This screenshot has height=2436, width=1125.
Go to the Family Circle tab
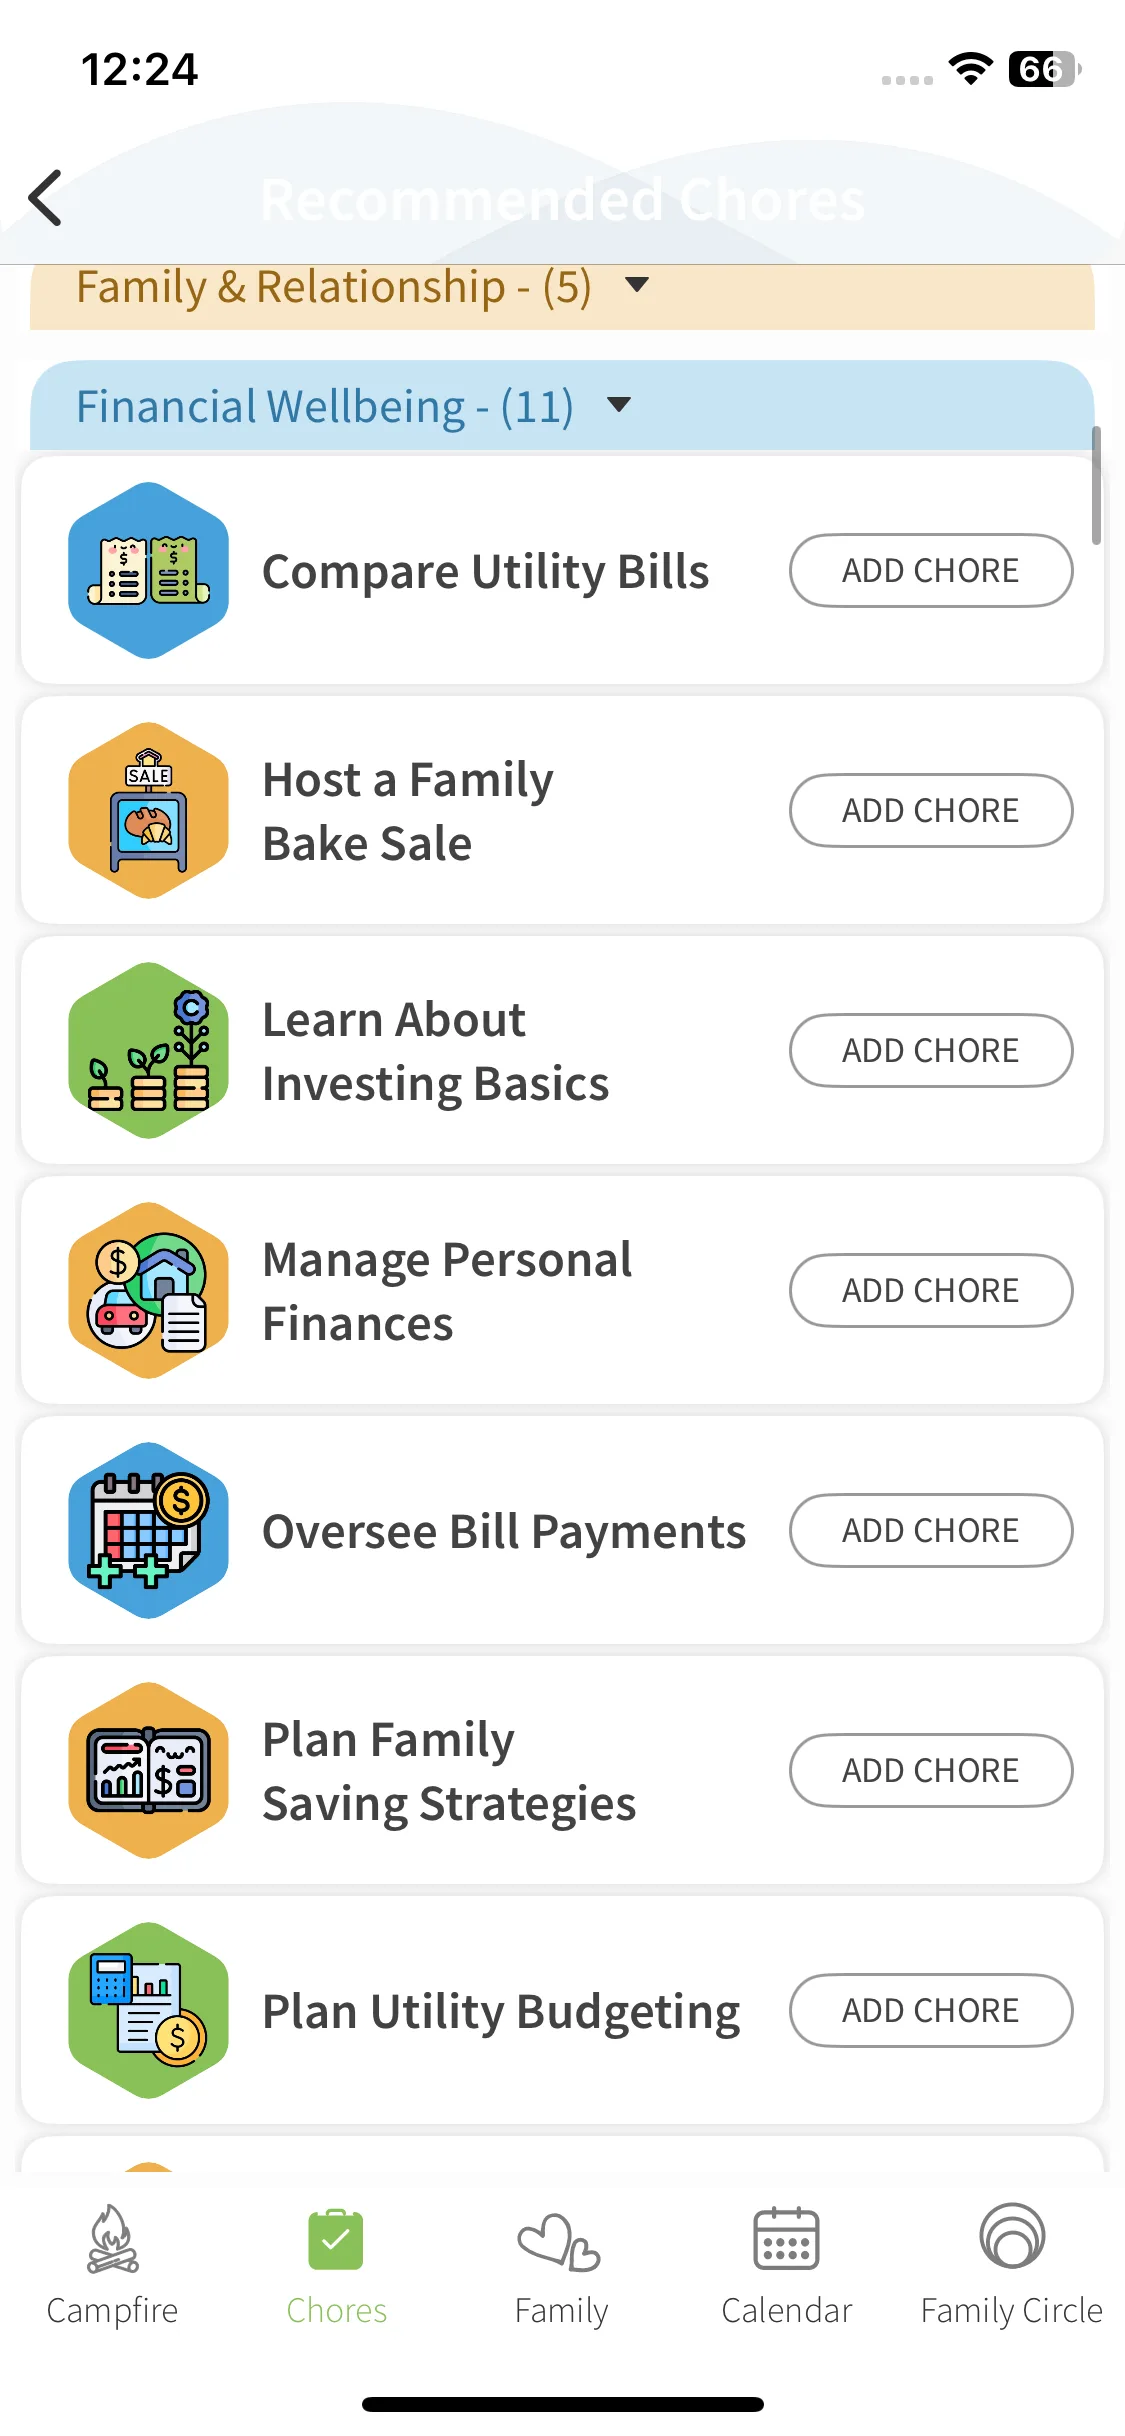point(1011,2266)
